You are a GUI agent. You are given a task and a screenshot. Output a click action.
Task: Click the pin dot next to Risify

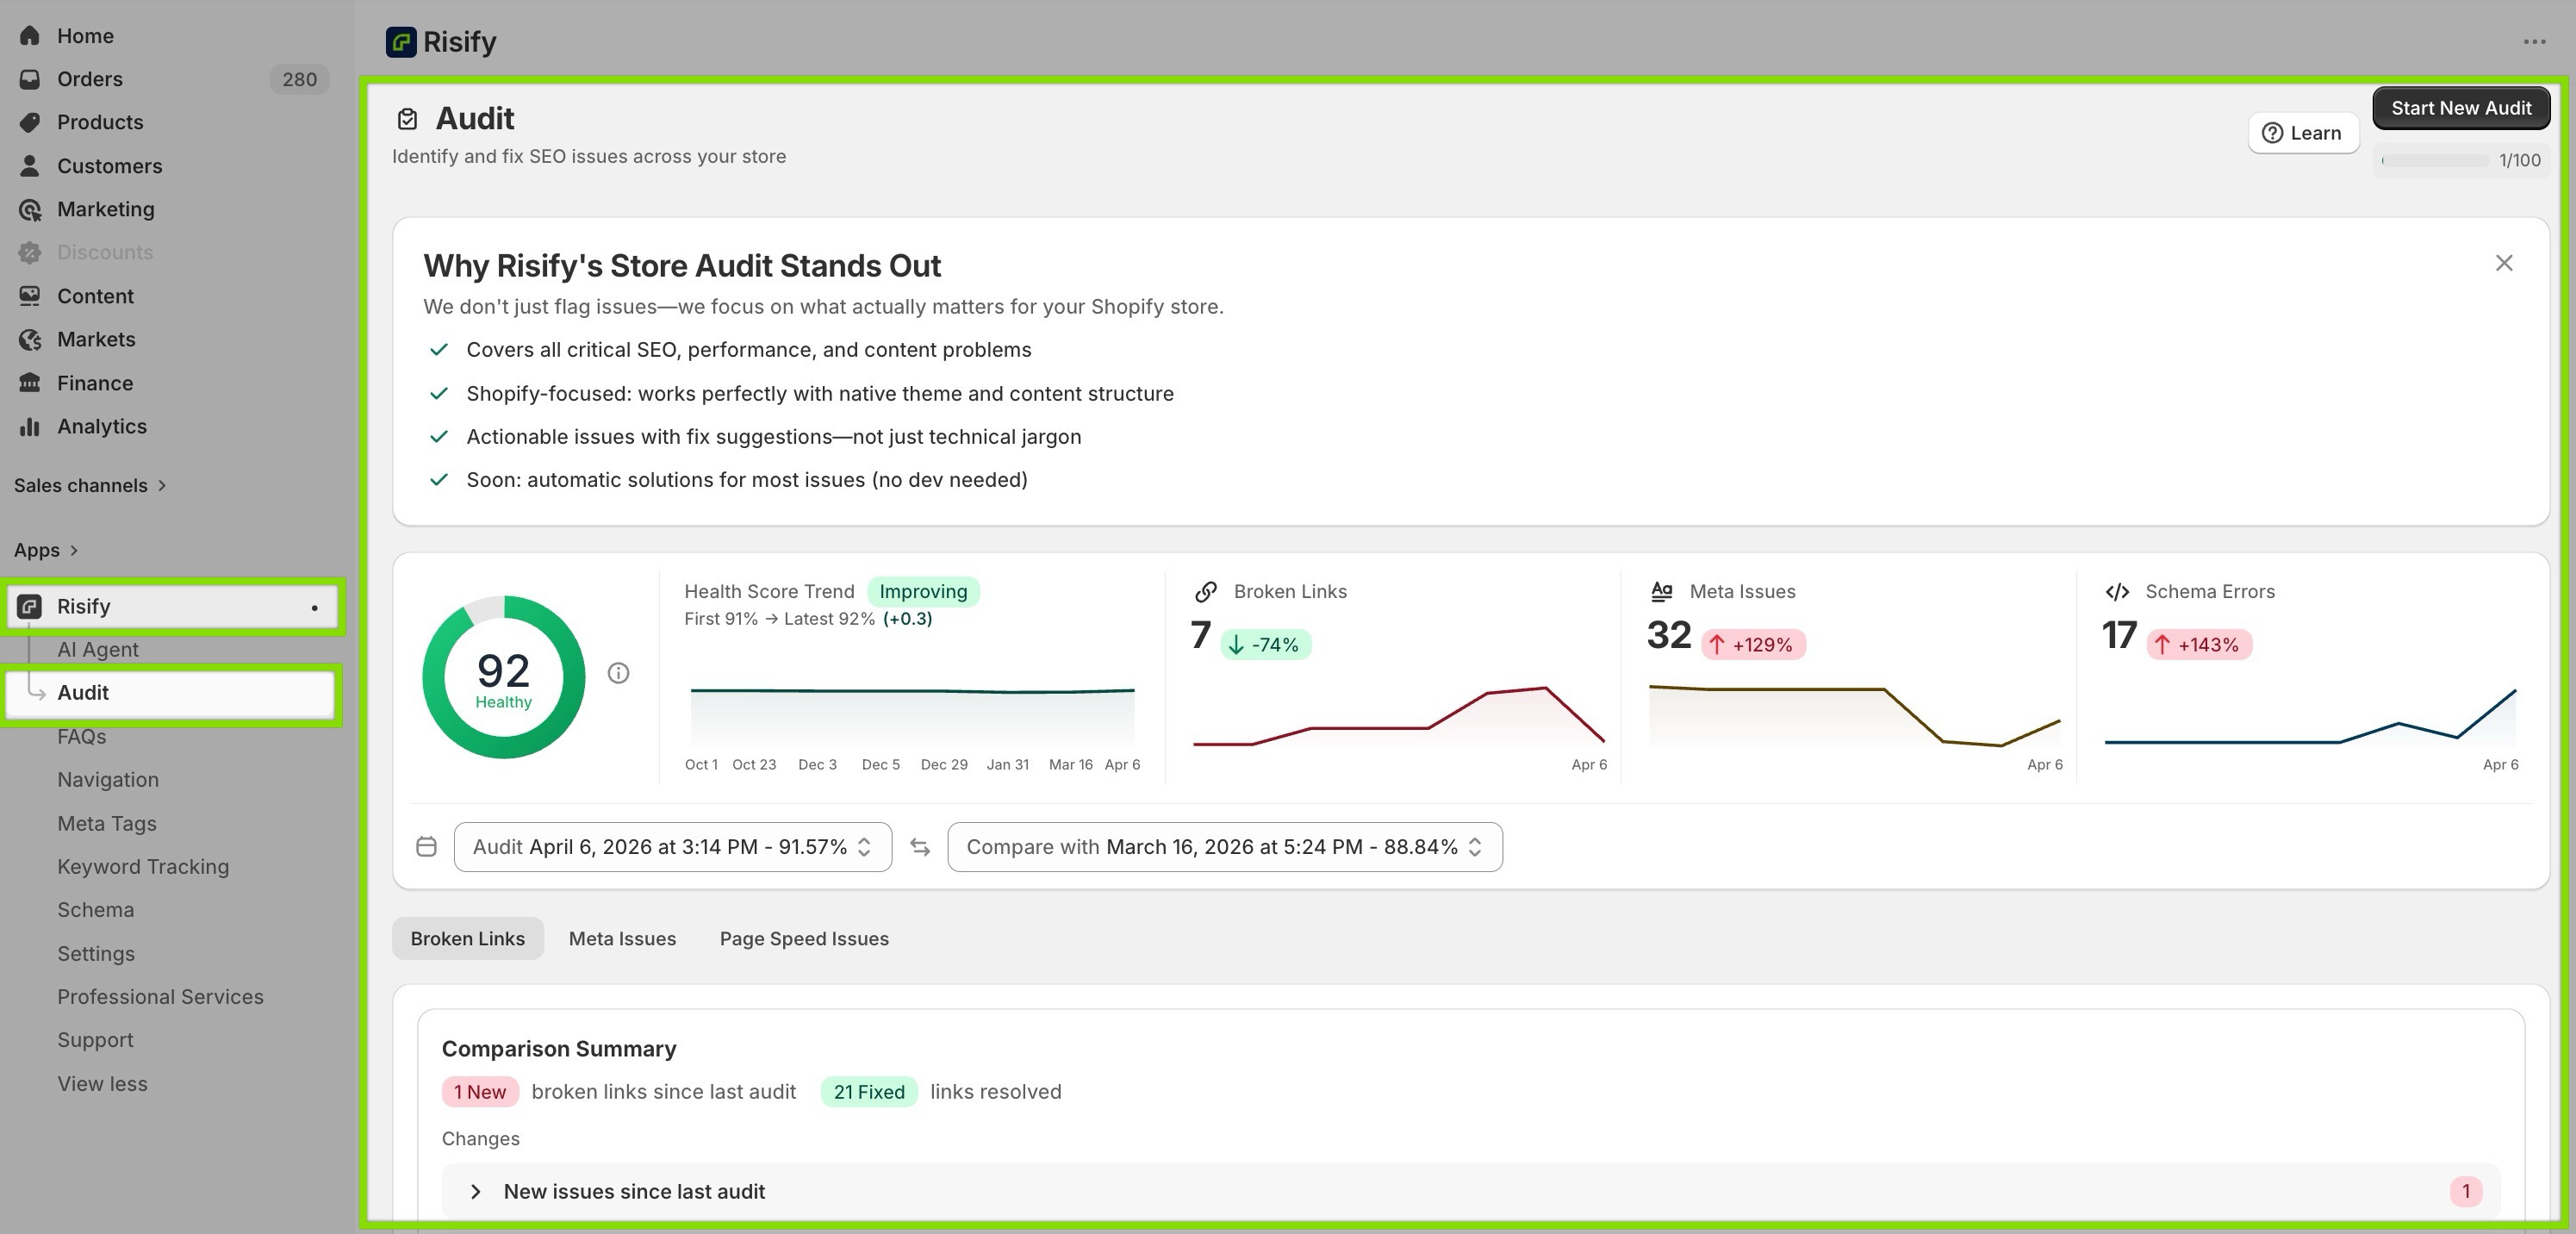coord(315,607)
